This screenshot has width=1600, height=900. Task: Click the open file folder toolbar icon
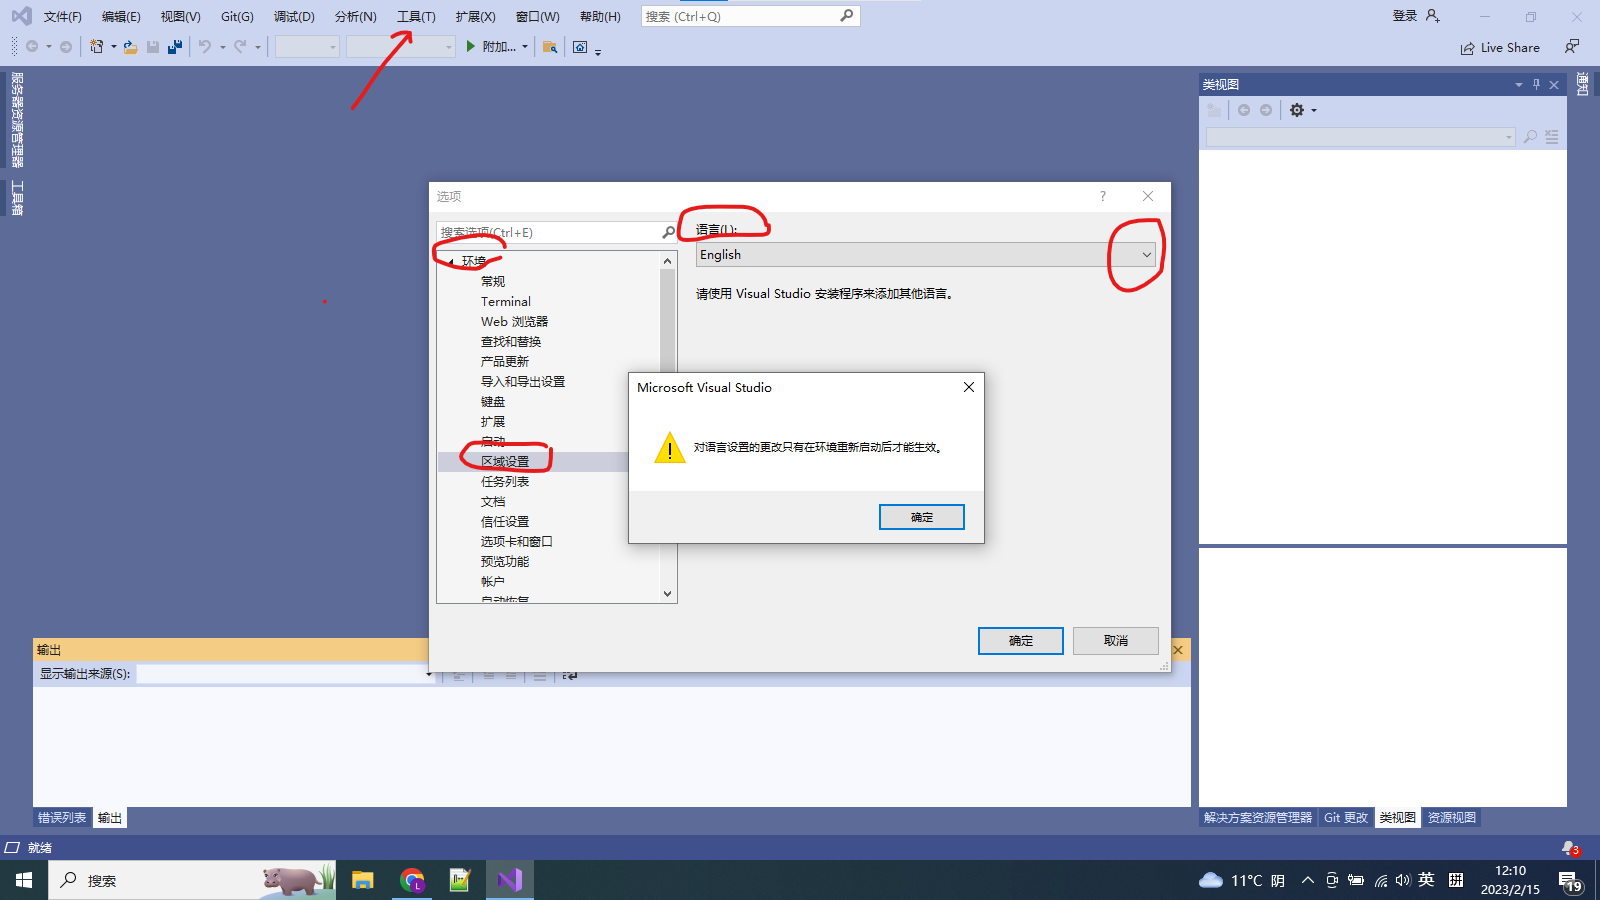click(x=130, y=47)
